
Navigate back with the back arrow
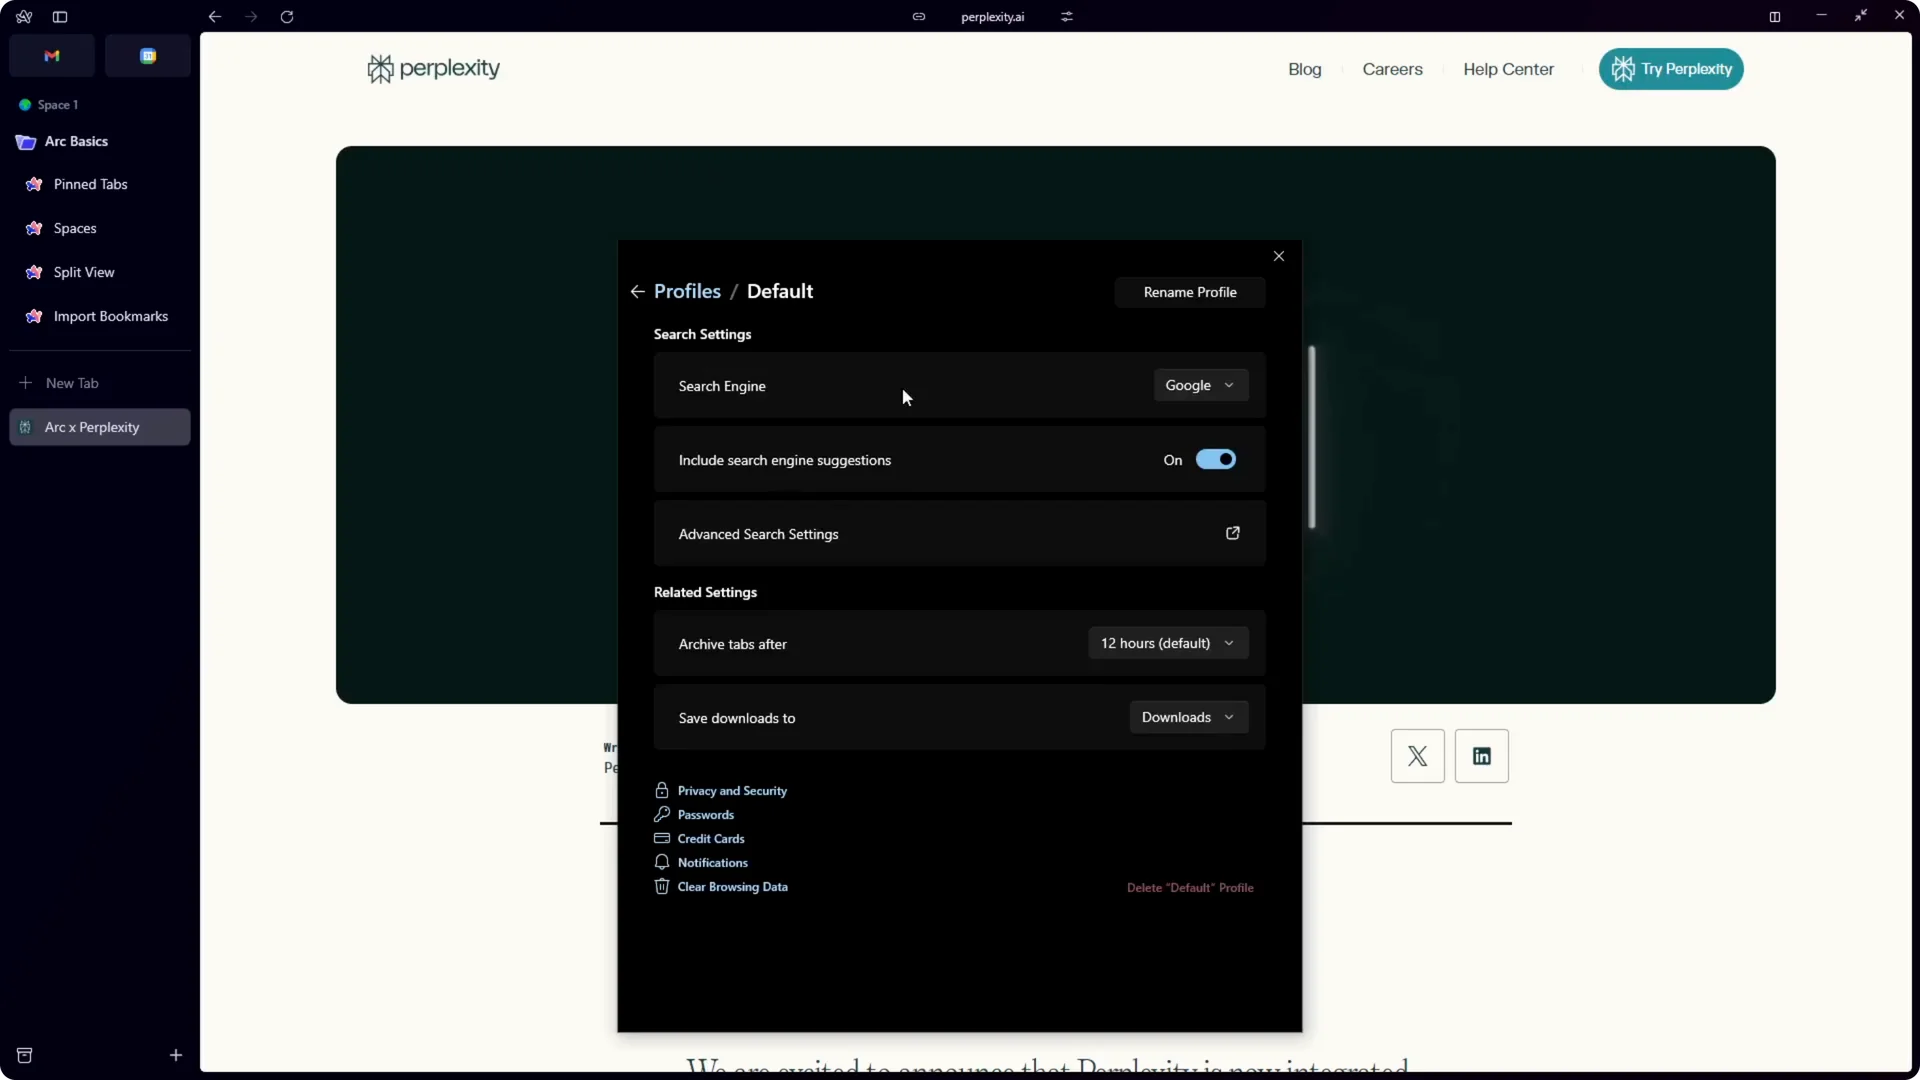point(213,16)
